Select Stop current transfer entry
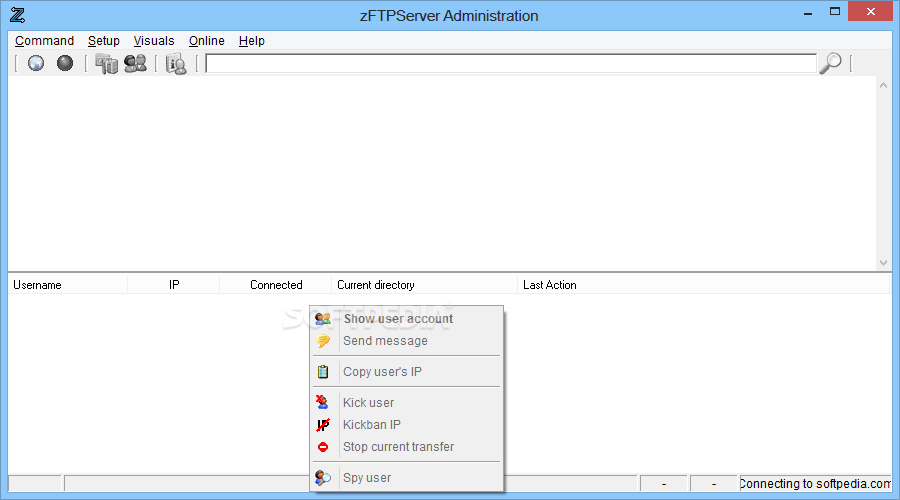Viewport: 900px width, 500px height. [407, 447]
